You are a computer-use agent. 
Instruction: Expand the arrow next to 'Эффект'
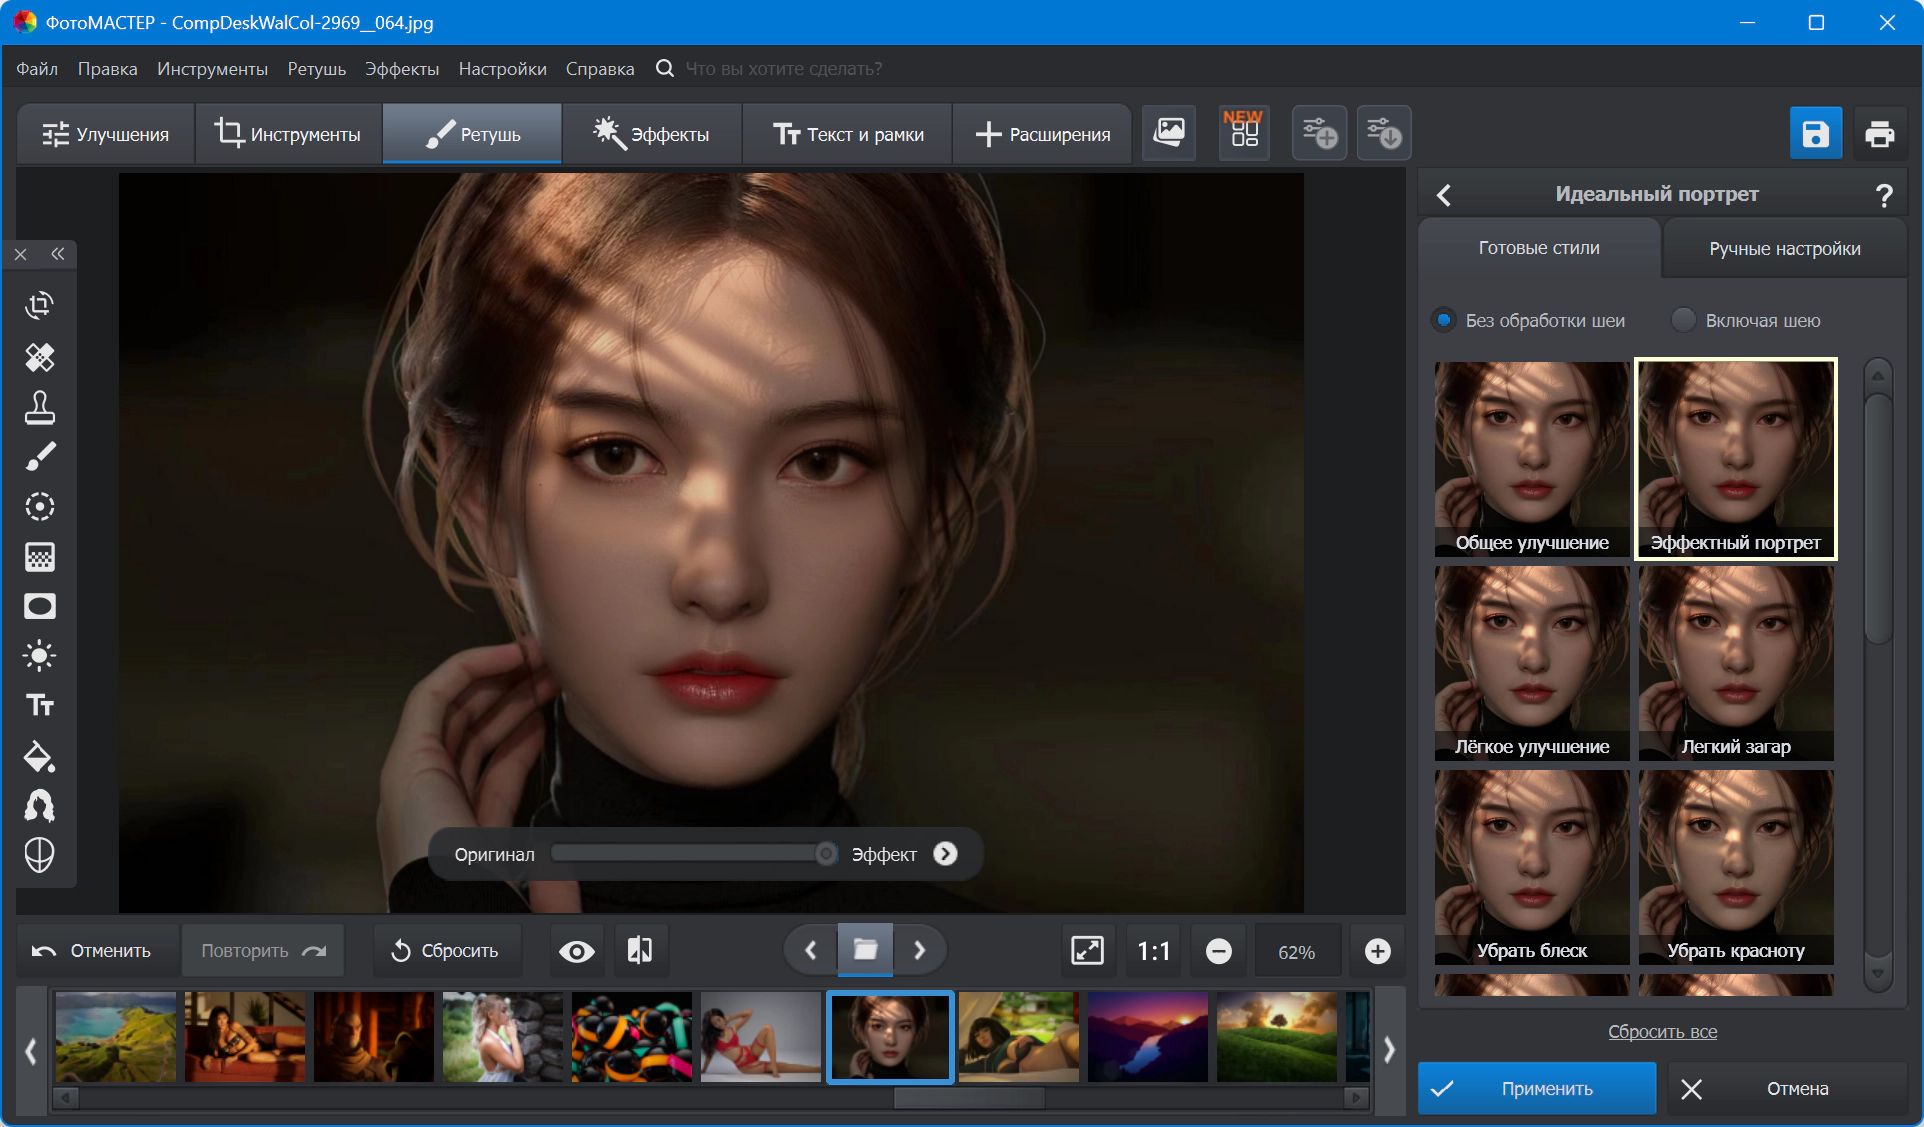[x=945, y=854]
